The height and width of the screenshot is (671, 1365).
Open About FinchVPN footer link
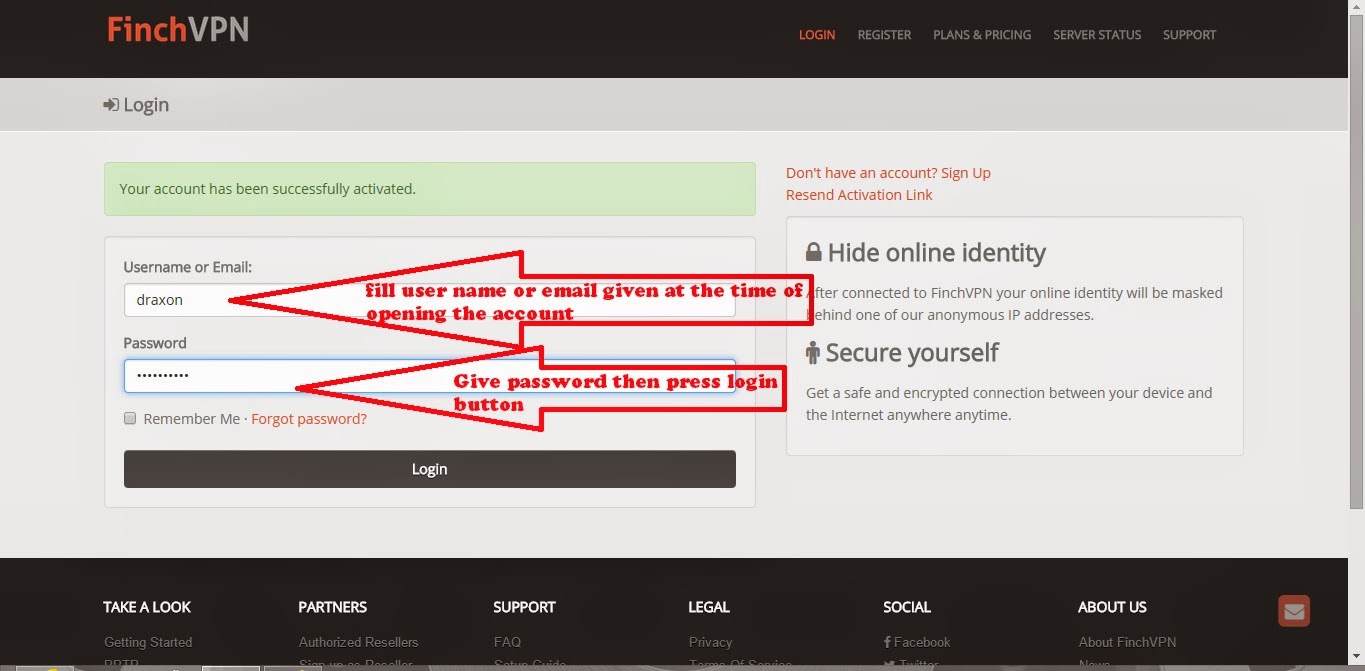(x=1127, y=642)
